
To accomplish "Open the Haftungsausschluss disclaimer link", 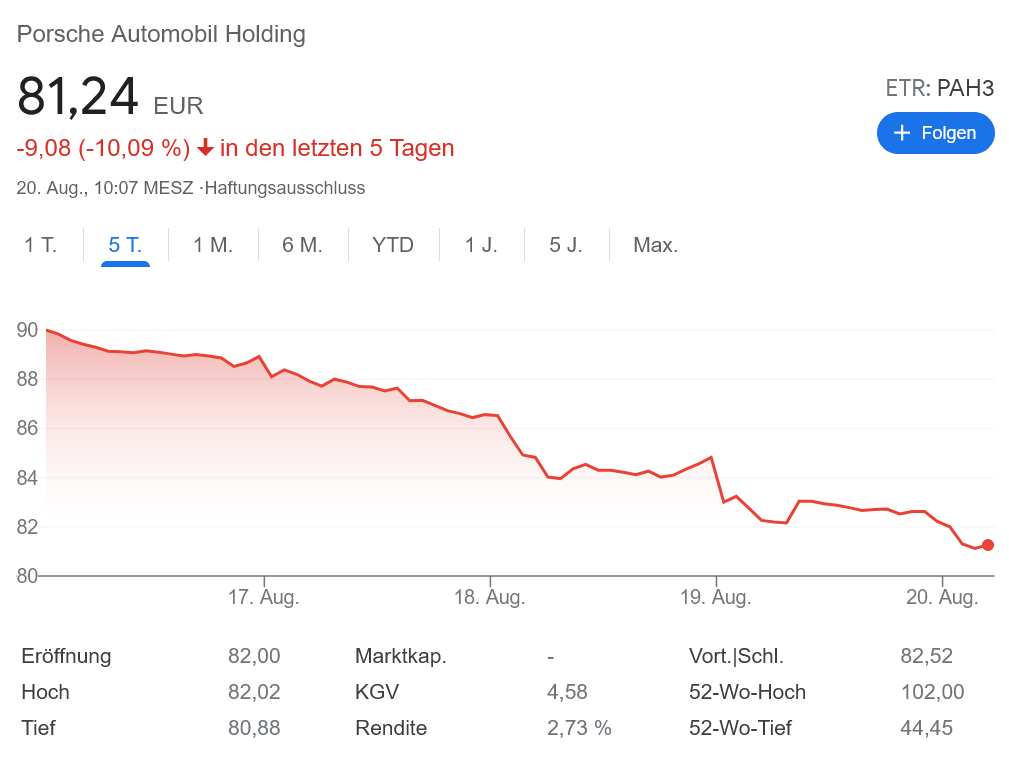I will coord(285,188).
